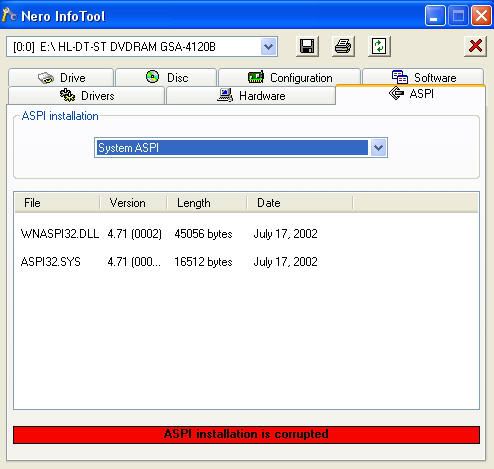Go to the Configuration tab

click(x=290, y=78)
